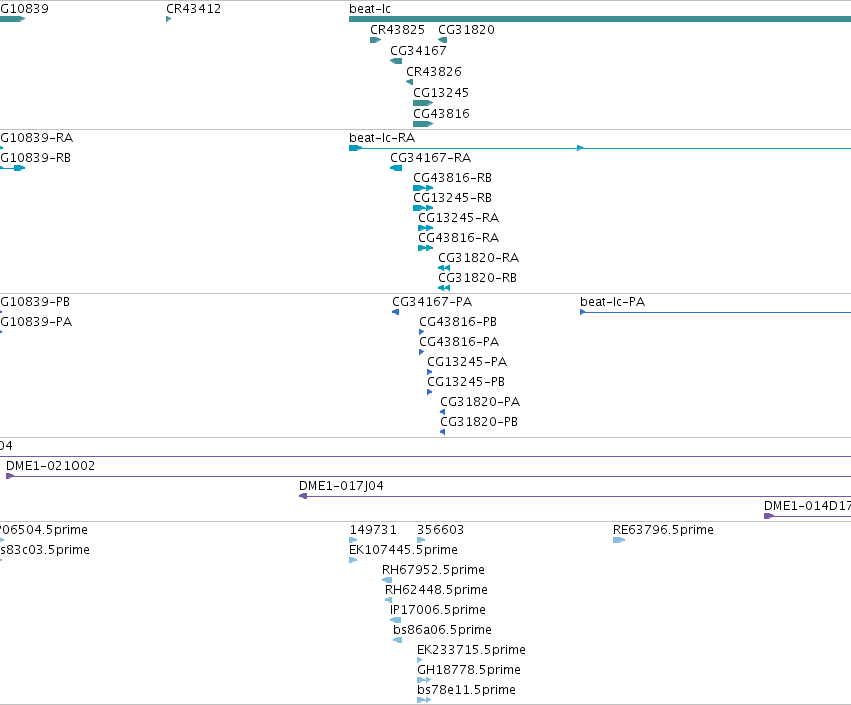Image resolution: width=851 pixels, height=705 pixels.
Task: Select the RE63796.5prime EST glyph
Action: [x=619, y=540]
